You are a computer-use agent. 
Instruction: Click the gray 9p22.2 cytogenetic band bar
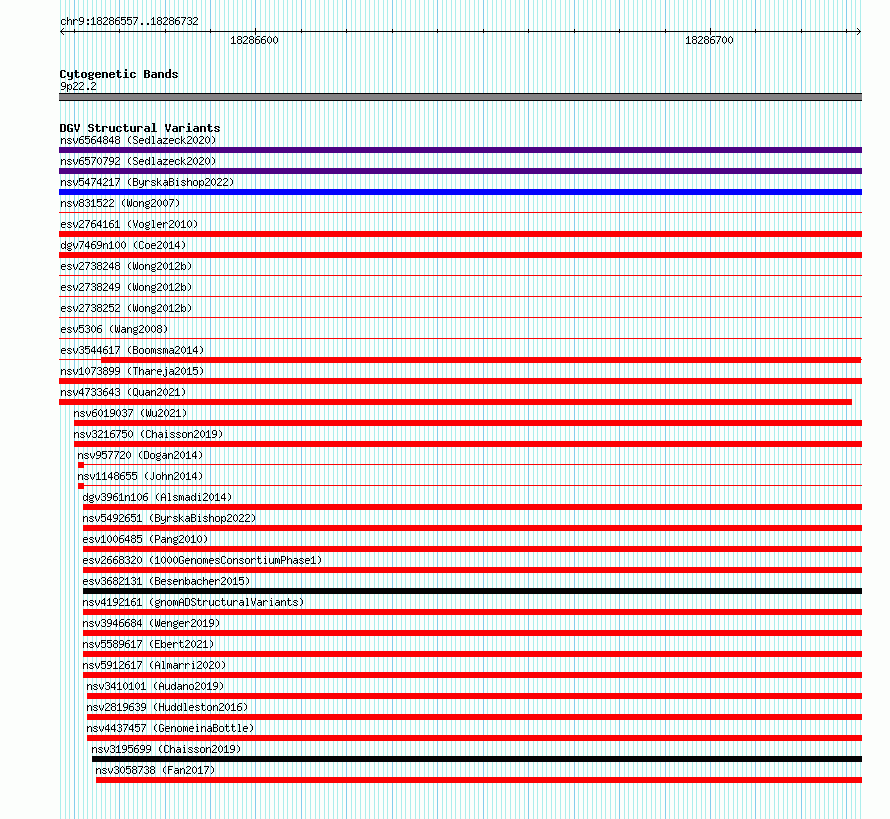coord(460,97)
